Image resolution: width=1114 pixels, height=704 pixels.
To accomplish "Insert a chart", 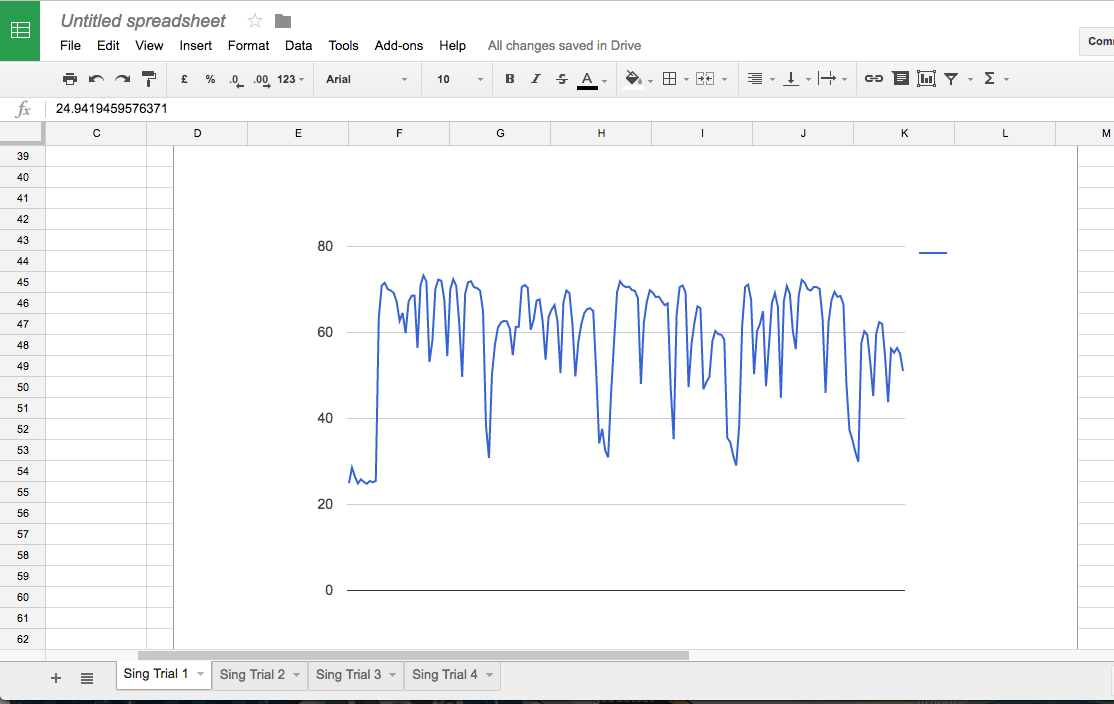I will [926, 79].
